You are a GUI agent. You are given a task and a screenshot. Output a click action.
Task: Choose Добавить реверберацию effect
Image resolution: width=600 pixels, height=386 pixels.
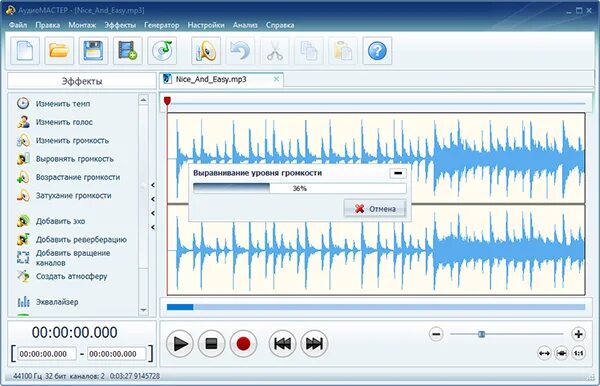pyautogui.click(x=72, y=239)
